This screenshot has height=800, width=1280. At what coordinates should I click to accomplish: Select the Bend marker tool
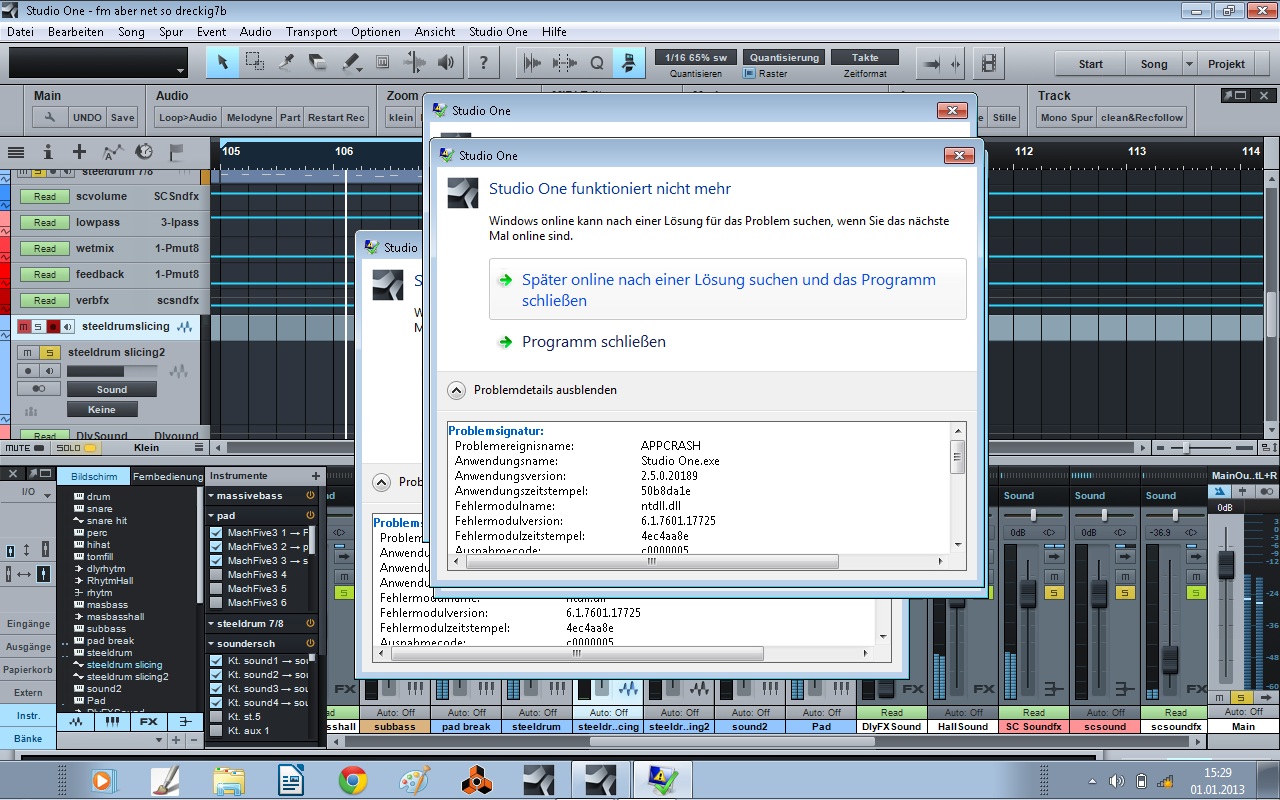[x=413, y=63]
